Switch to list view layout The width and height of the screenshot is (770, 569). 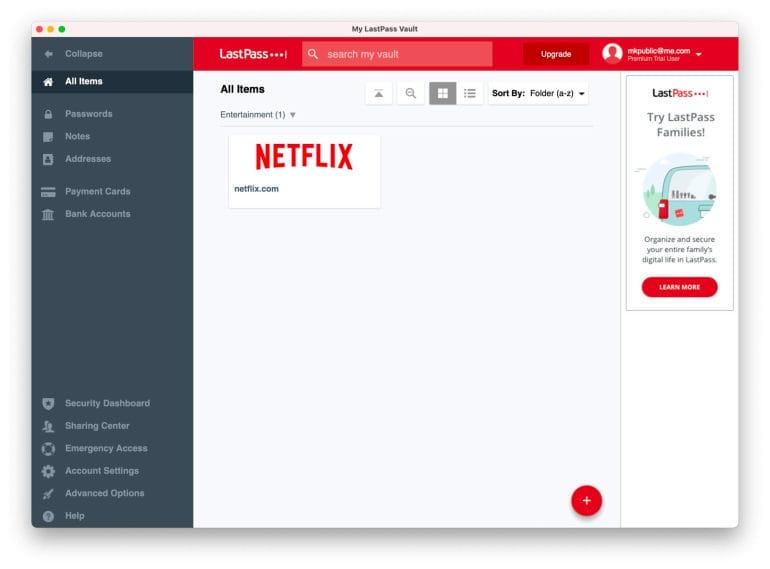click(x=469, y=93)
